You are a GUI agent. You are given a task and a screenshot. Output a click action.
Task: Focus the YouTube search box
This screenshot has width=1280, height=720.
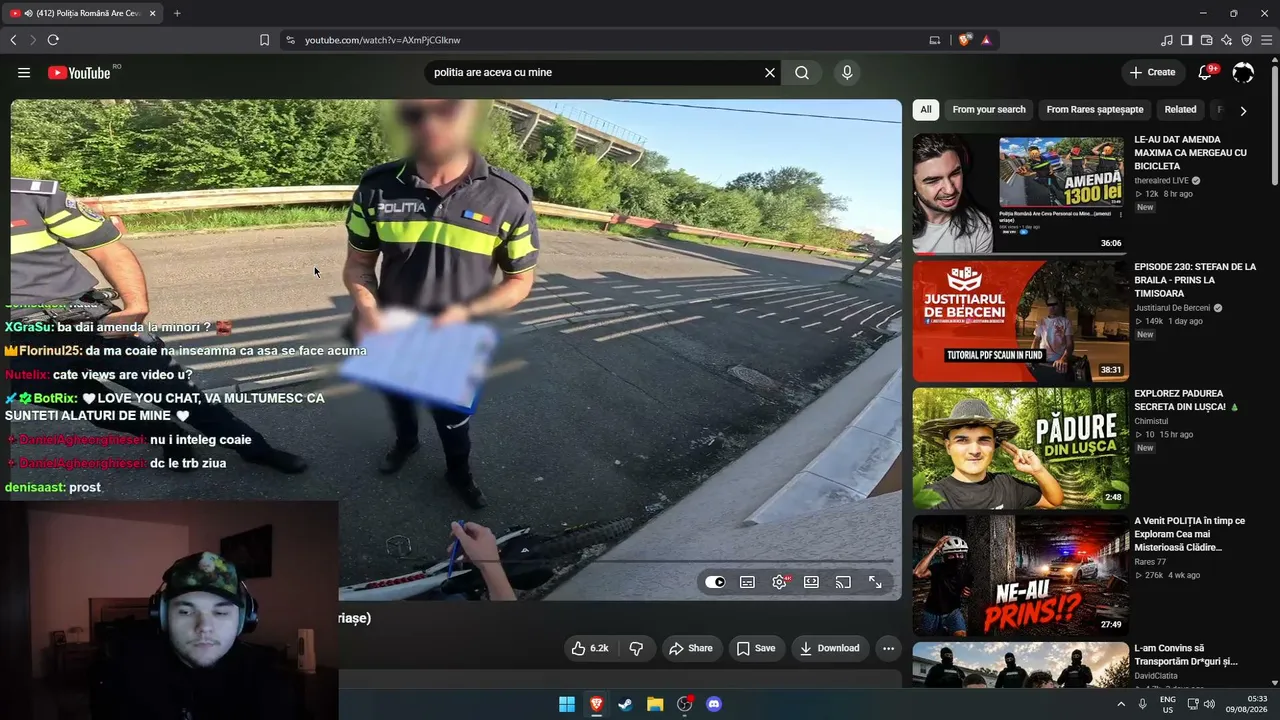(x=596, y=72)
